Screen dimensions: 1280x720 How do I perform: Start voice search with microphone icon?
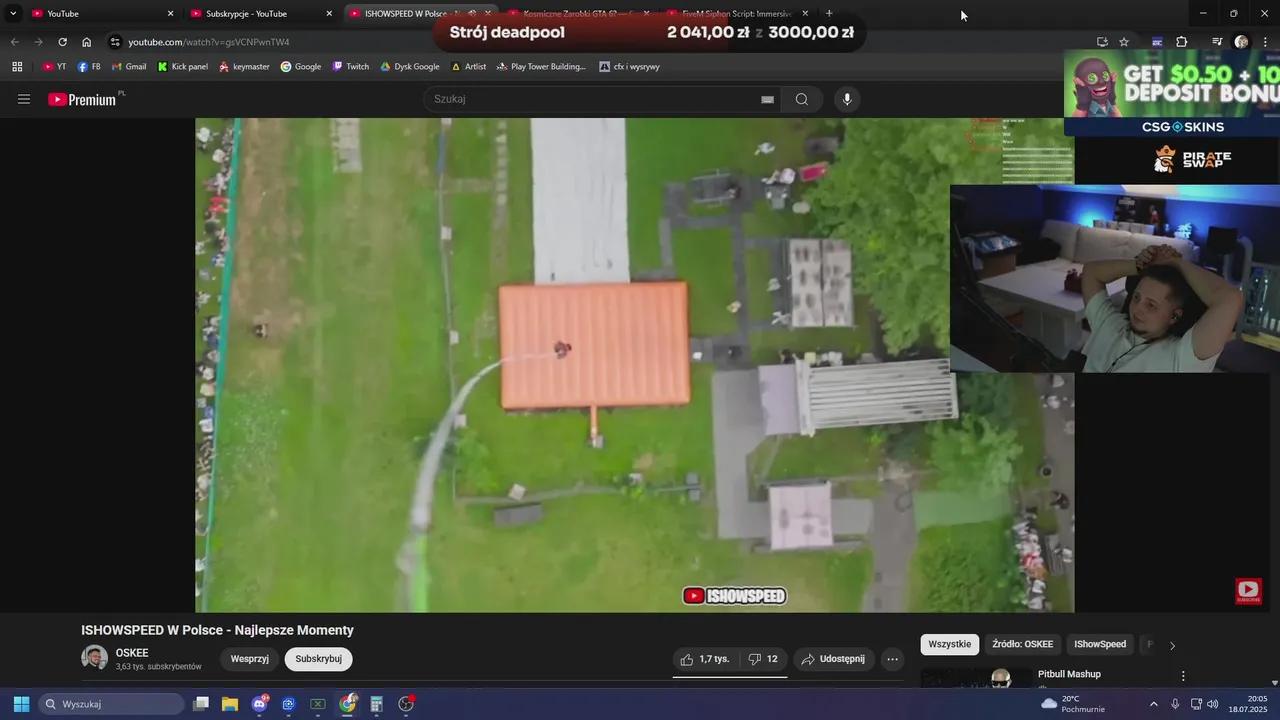[847, 99]
